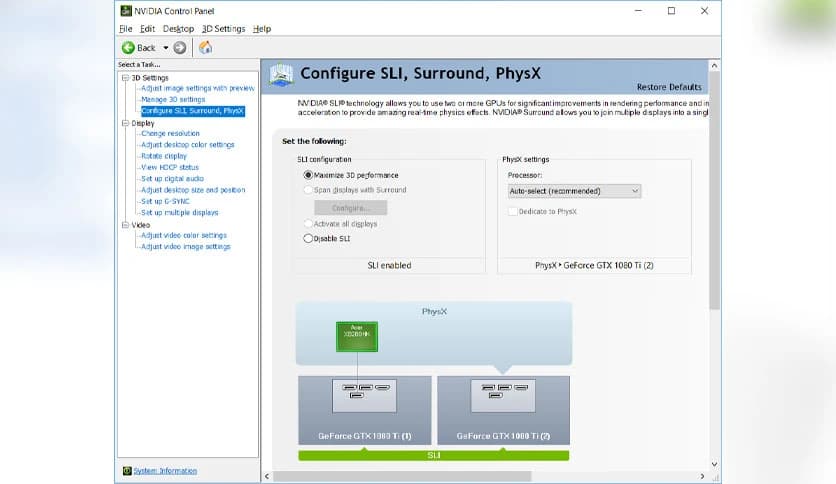Select Maximize 3D performance radio button
Screen dimensions: 836x484
click(308, 175)
